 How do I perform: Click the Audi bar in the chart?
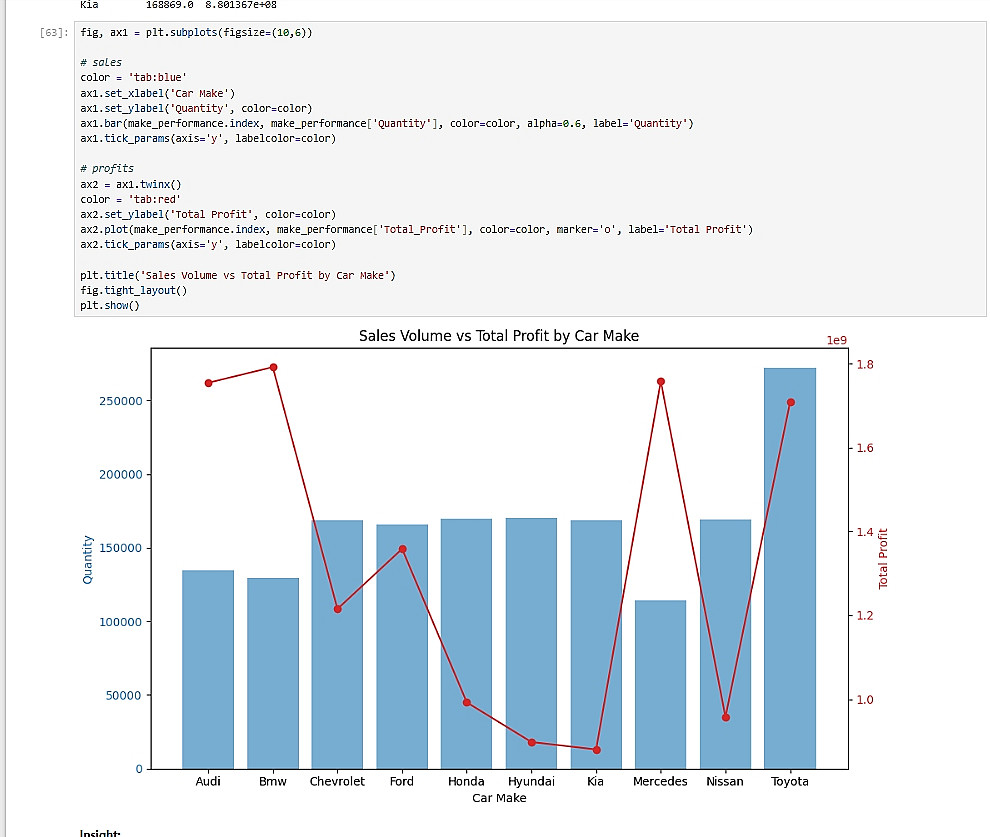(208, 670)
